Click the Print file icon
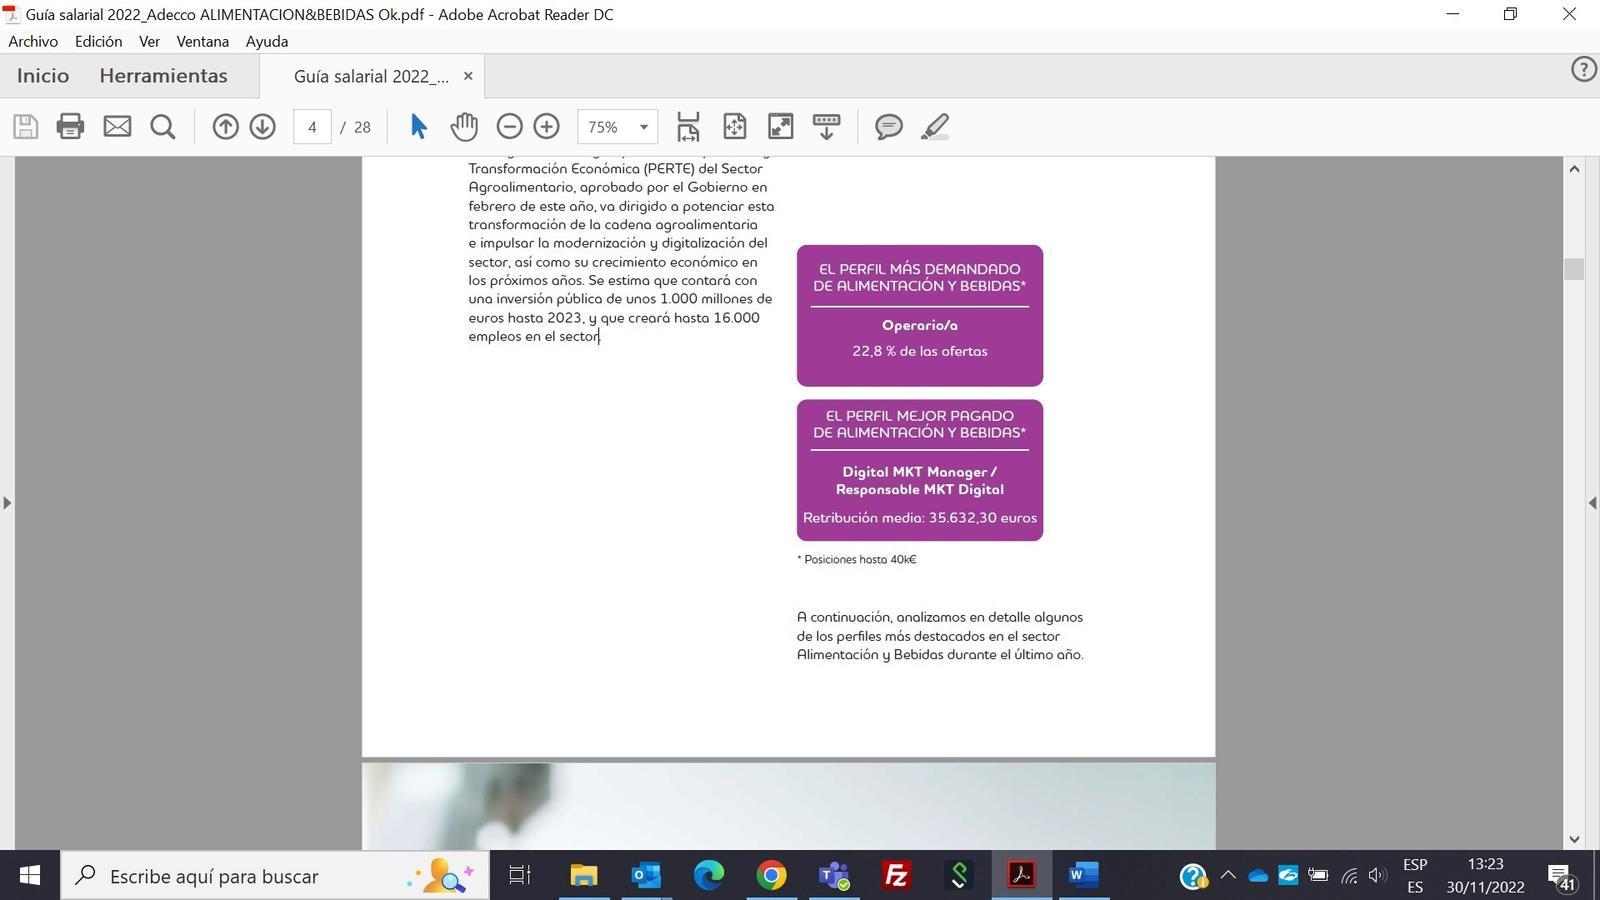Image resolution: width=1600 pixels, height=900 pixels. [x=70, y=127]
